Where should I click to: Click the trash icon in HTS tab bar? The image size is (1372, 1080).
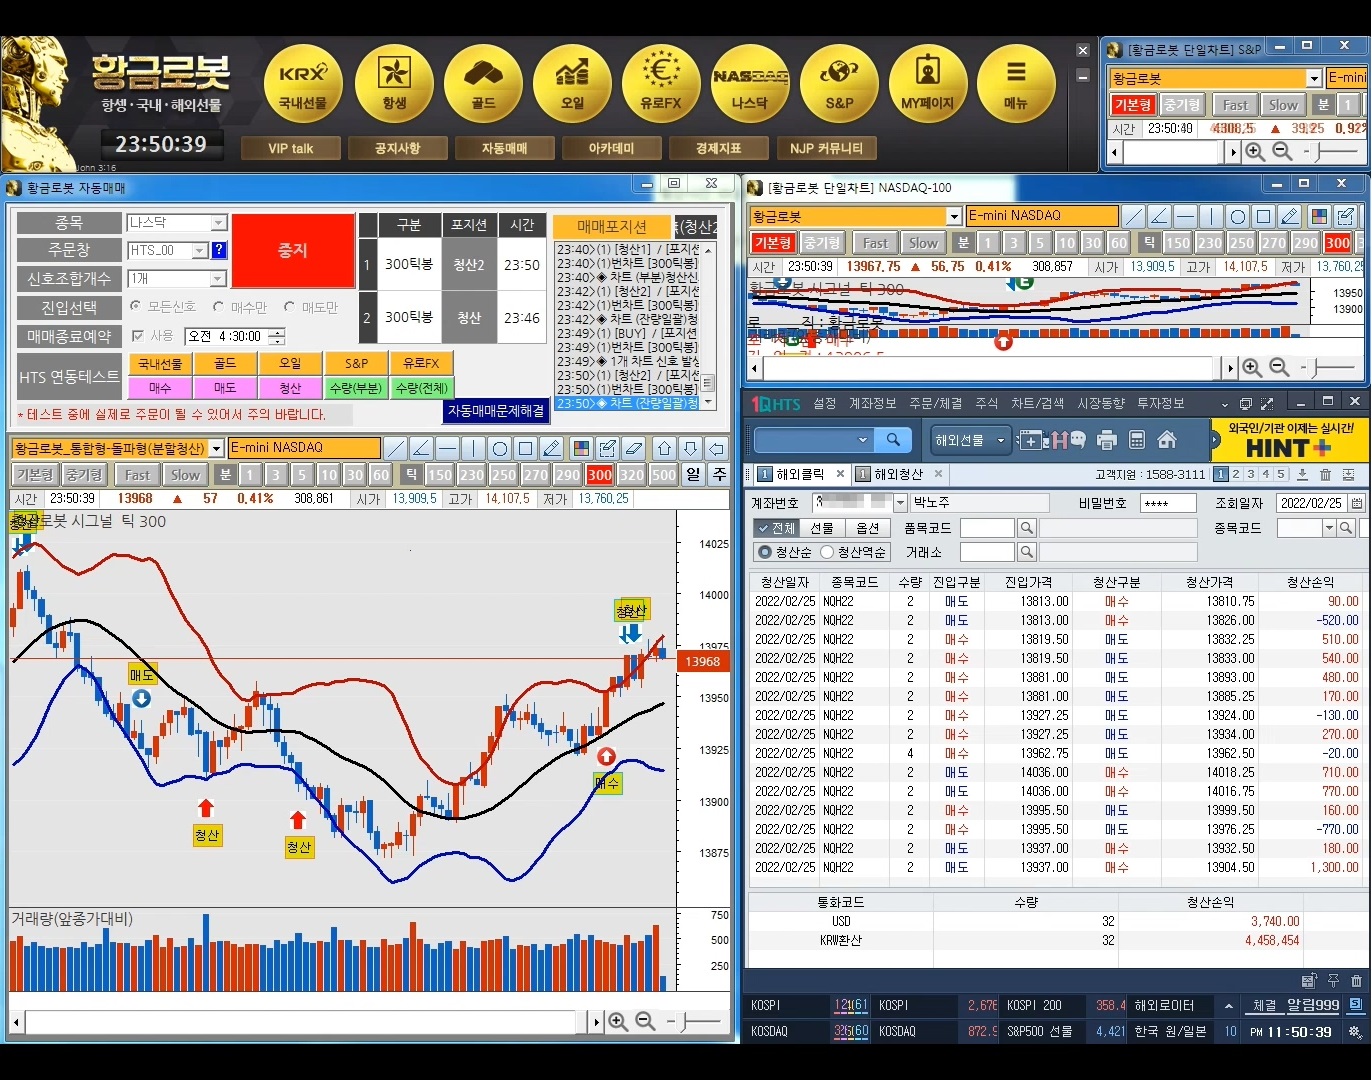[1325, 475]
